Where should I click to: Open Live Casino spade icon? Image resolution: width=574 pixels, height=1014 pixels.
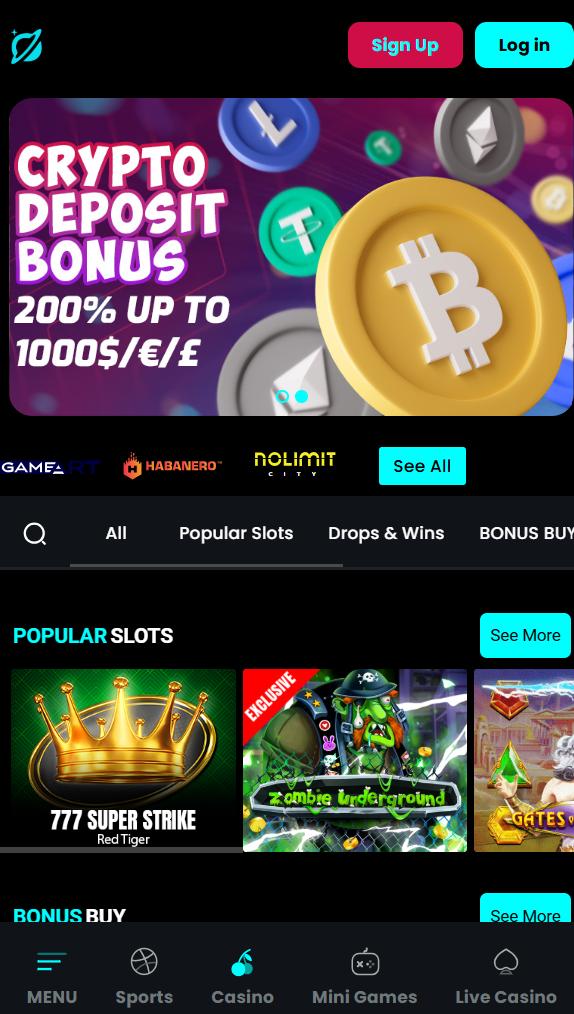(x=505, y=962)
